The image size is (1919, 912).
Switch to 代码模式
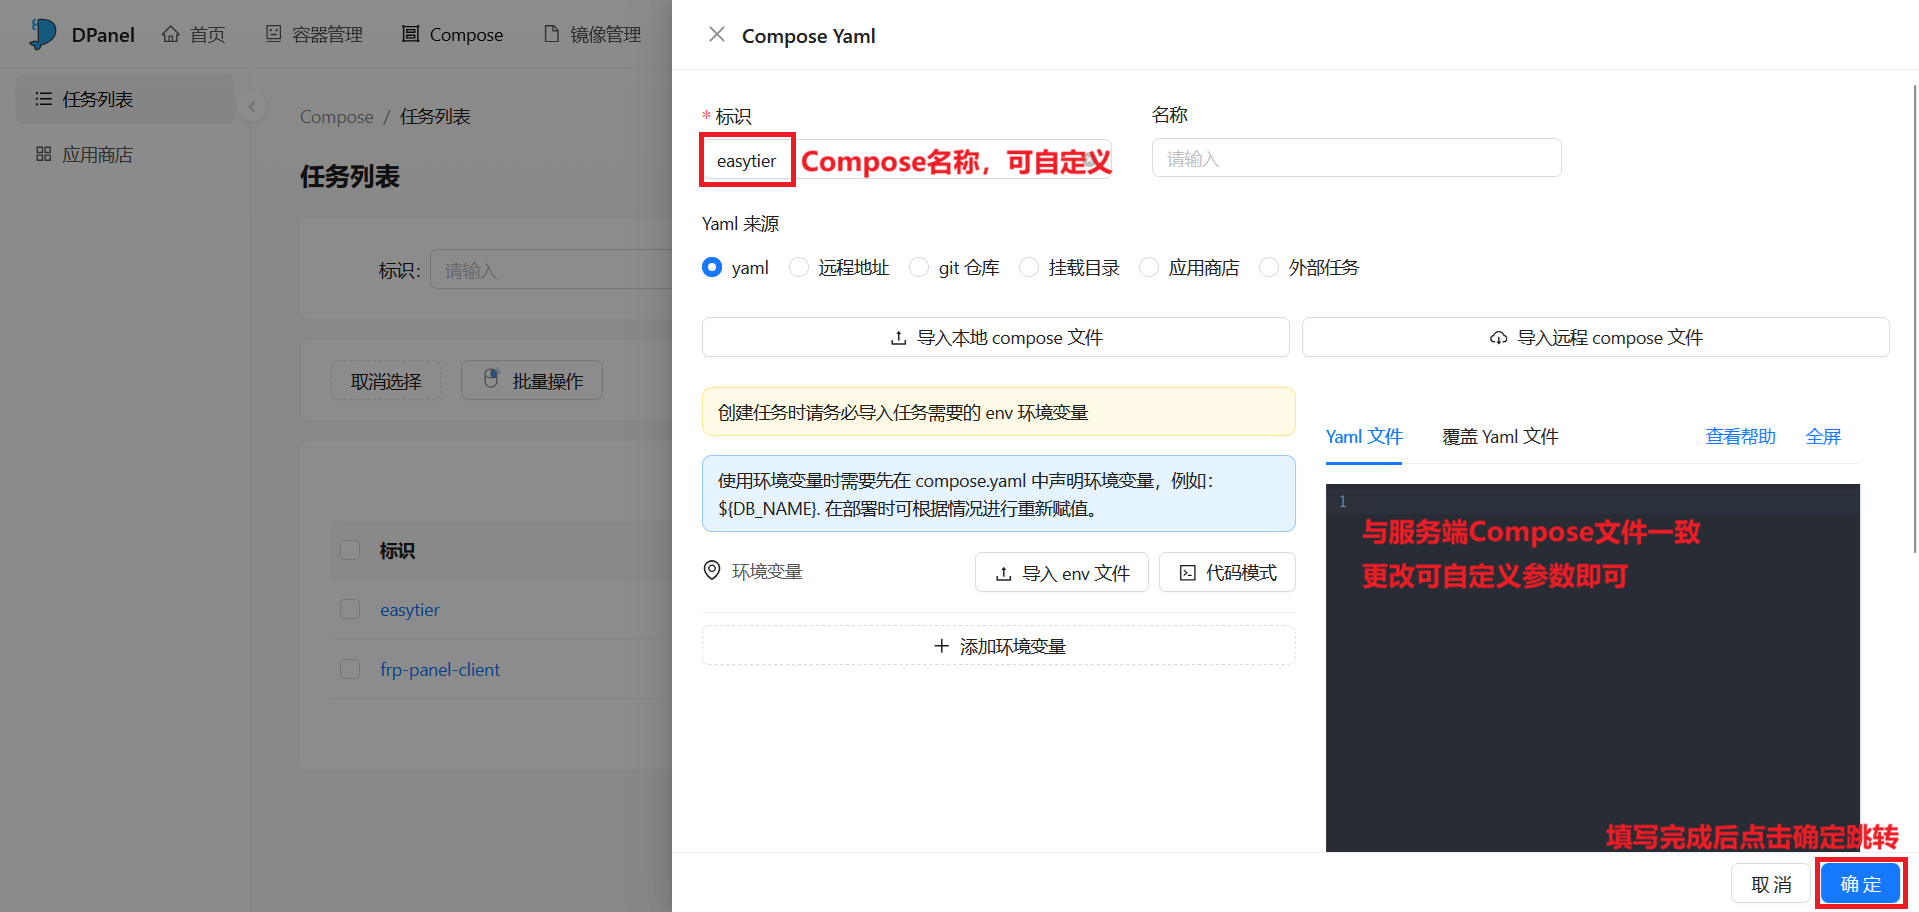(1227, 573)
